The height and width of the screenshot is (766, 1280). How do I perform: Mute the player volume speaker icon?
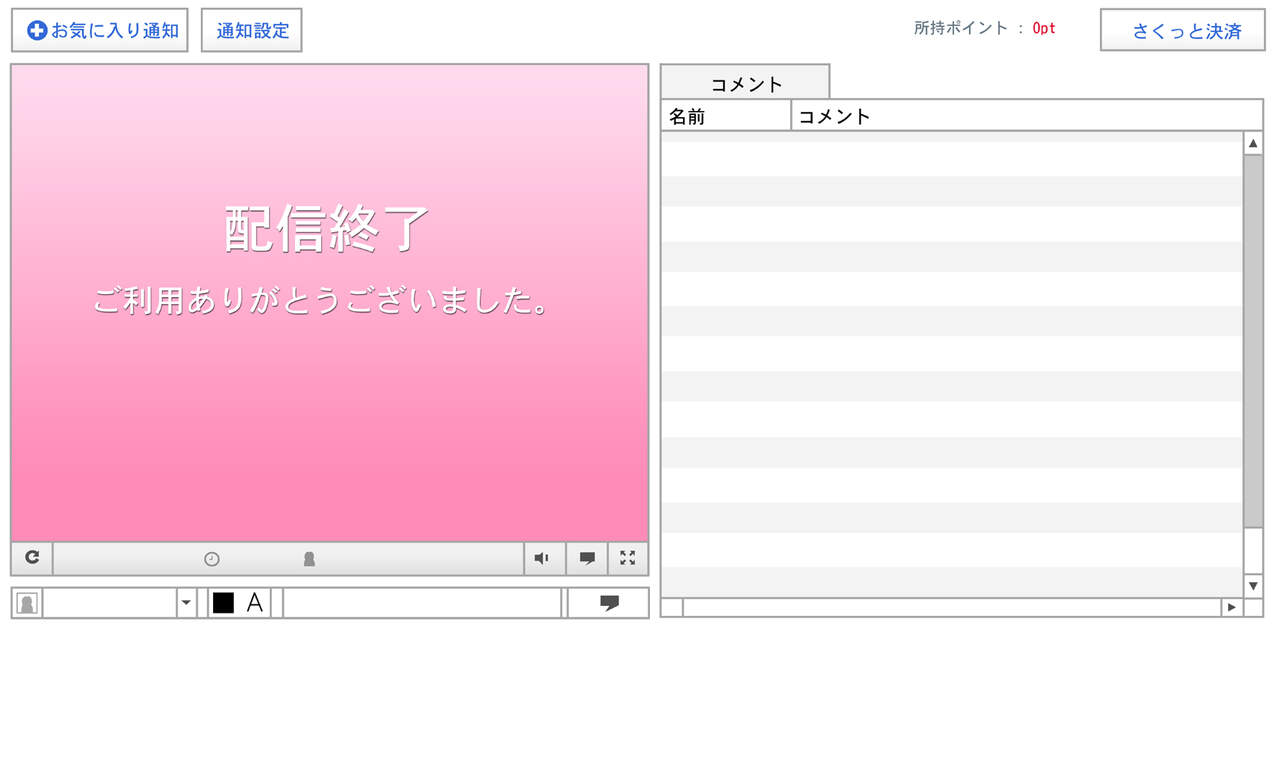[542, 558]
